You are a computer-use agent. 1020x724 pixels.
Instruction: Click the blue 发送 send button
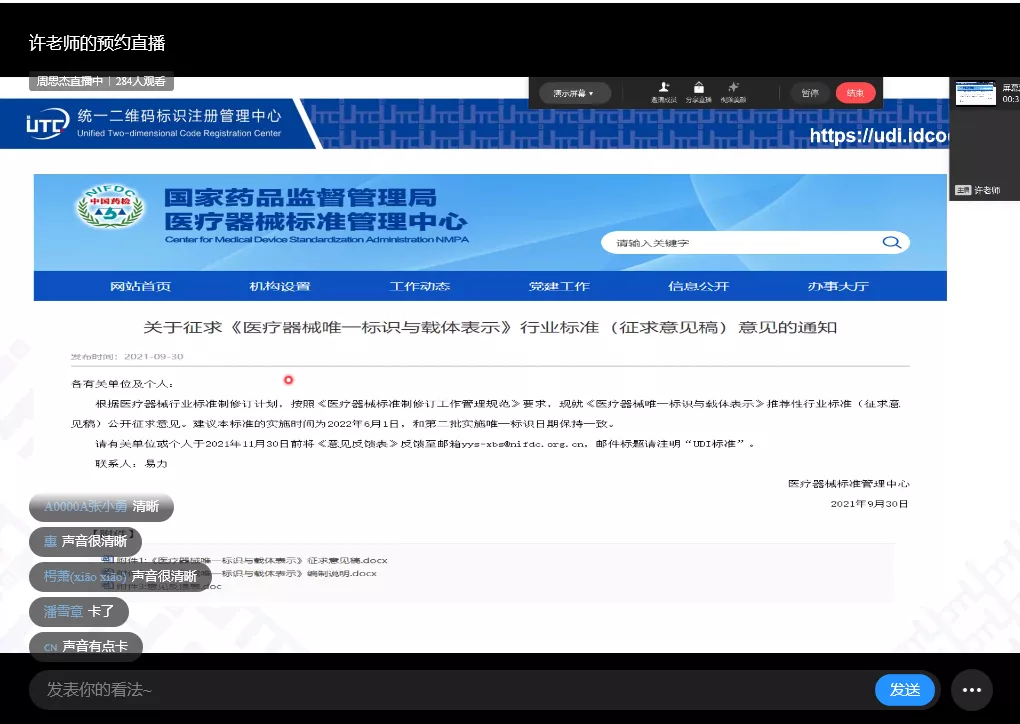tap(905, 690)
